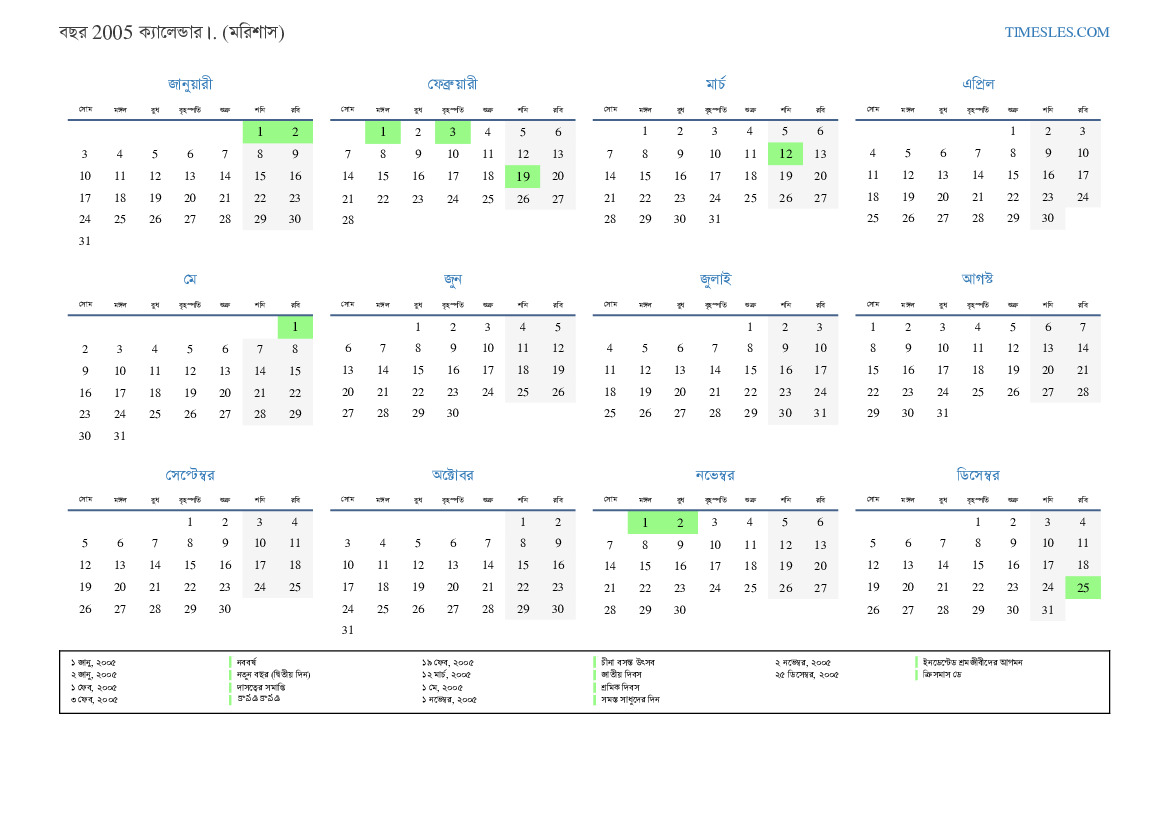Image resolution: width=1169 pixels, height=827 pixels.
Task: Click date 31 in the October calendar
Action: click(x=347, y=630)
